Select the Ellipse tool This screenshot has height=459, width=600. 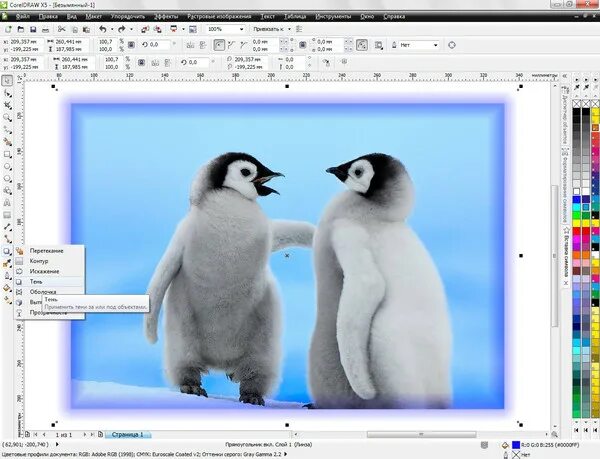(7, 166)
